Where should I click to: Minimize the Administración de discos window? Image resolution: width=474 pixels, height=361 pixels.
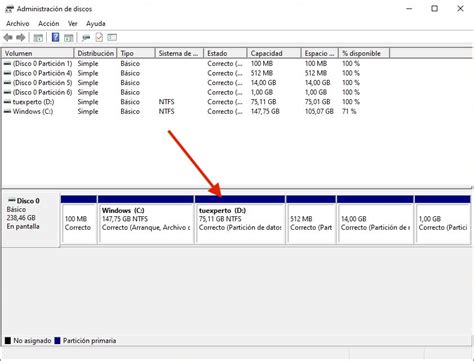click(x=409, y=9)
